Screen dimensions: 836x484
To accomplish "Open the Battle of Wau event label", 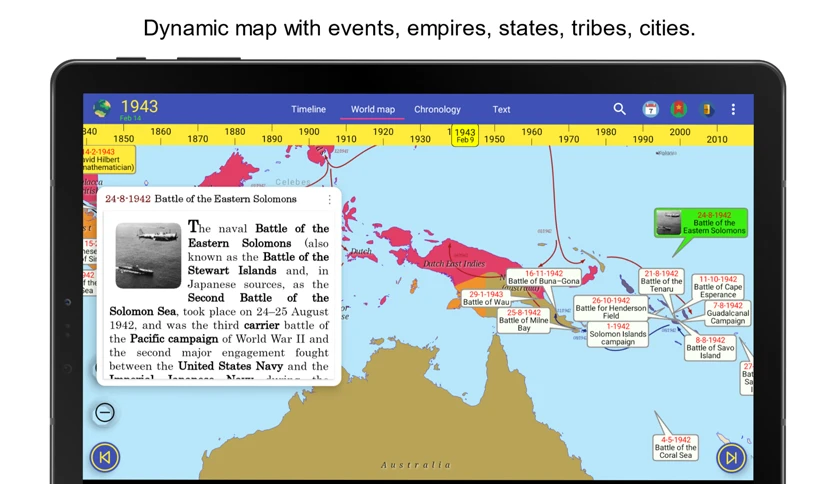I will click(486, 298).
